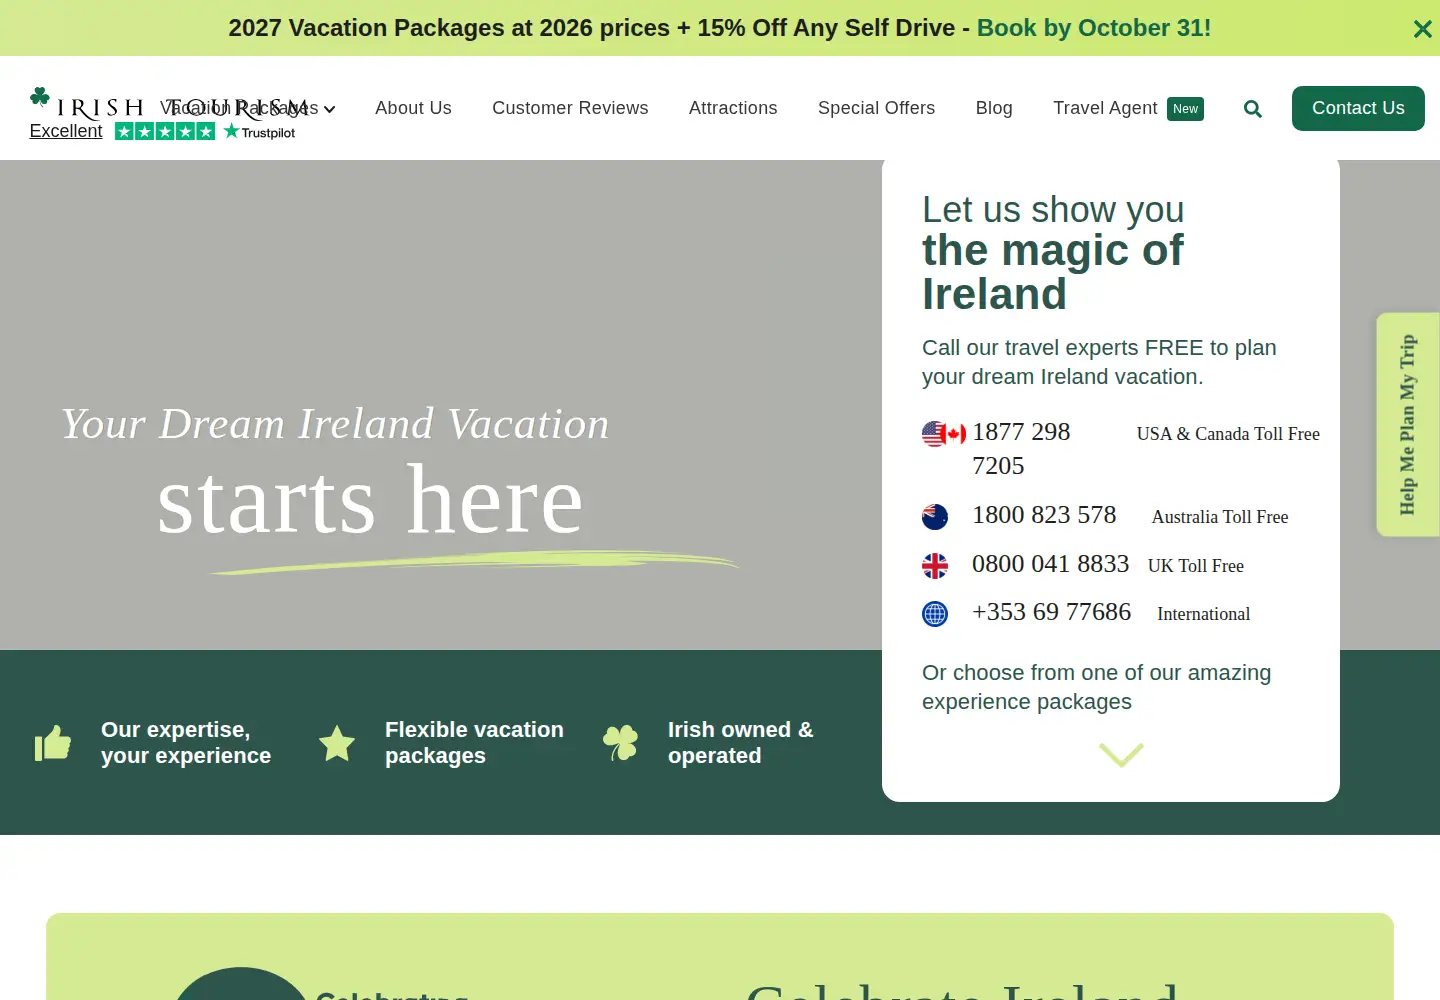Click the Australia flag icon
Viewport: 1440px width, 1000px height.
pos(935,517)
